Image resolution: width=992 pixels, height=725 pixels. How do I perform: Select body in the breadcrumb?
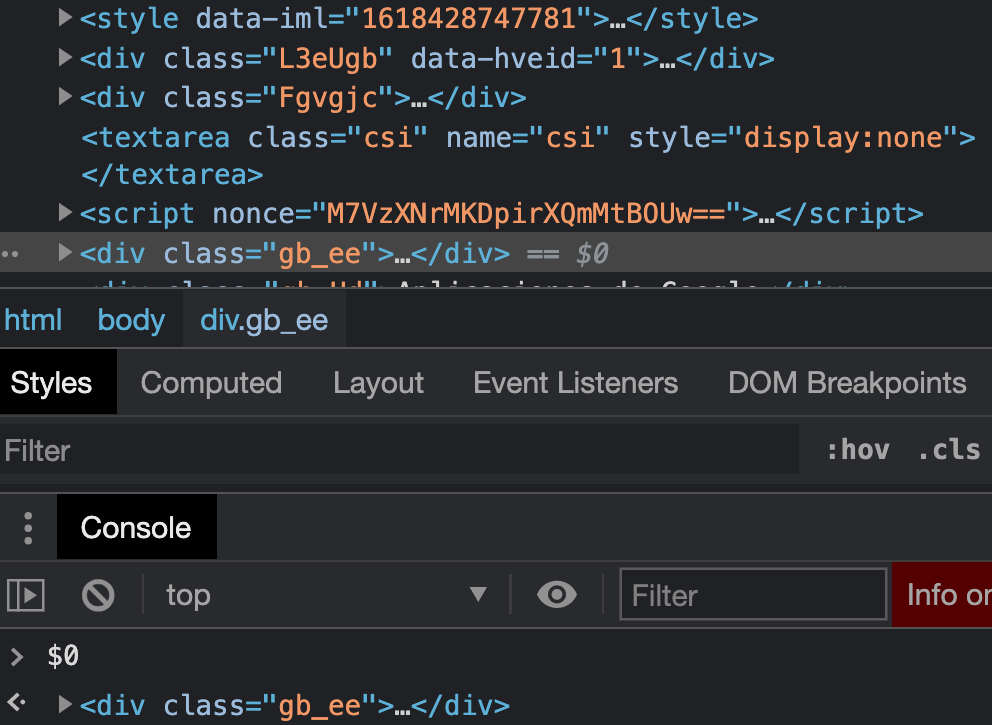pyautogui.click(x=132, y=320)
